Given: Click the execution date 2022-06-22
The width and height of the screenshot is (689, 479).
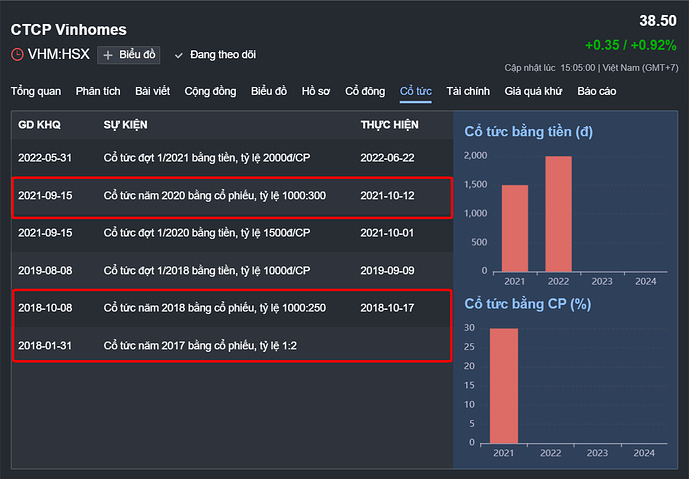Looking at the screenshot, I should (388, 158).
